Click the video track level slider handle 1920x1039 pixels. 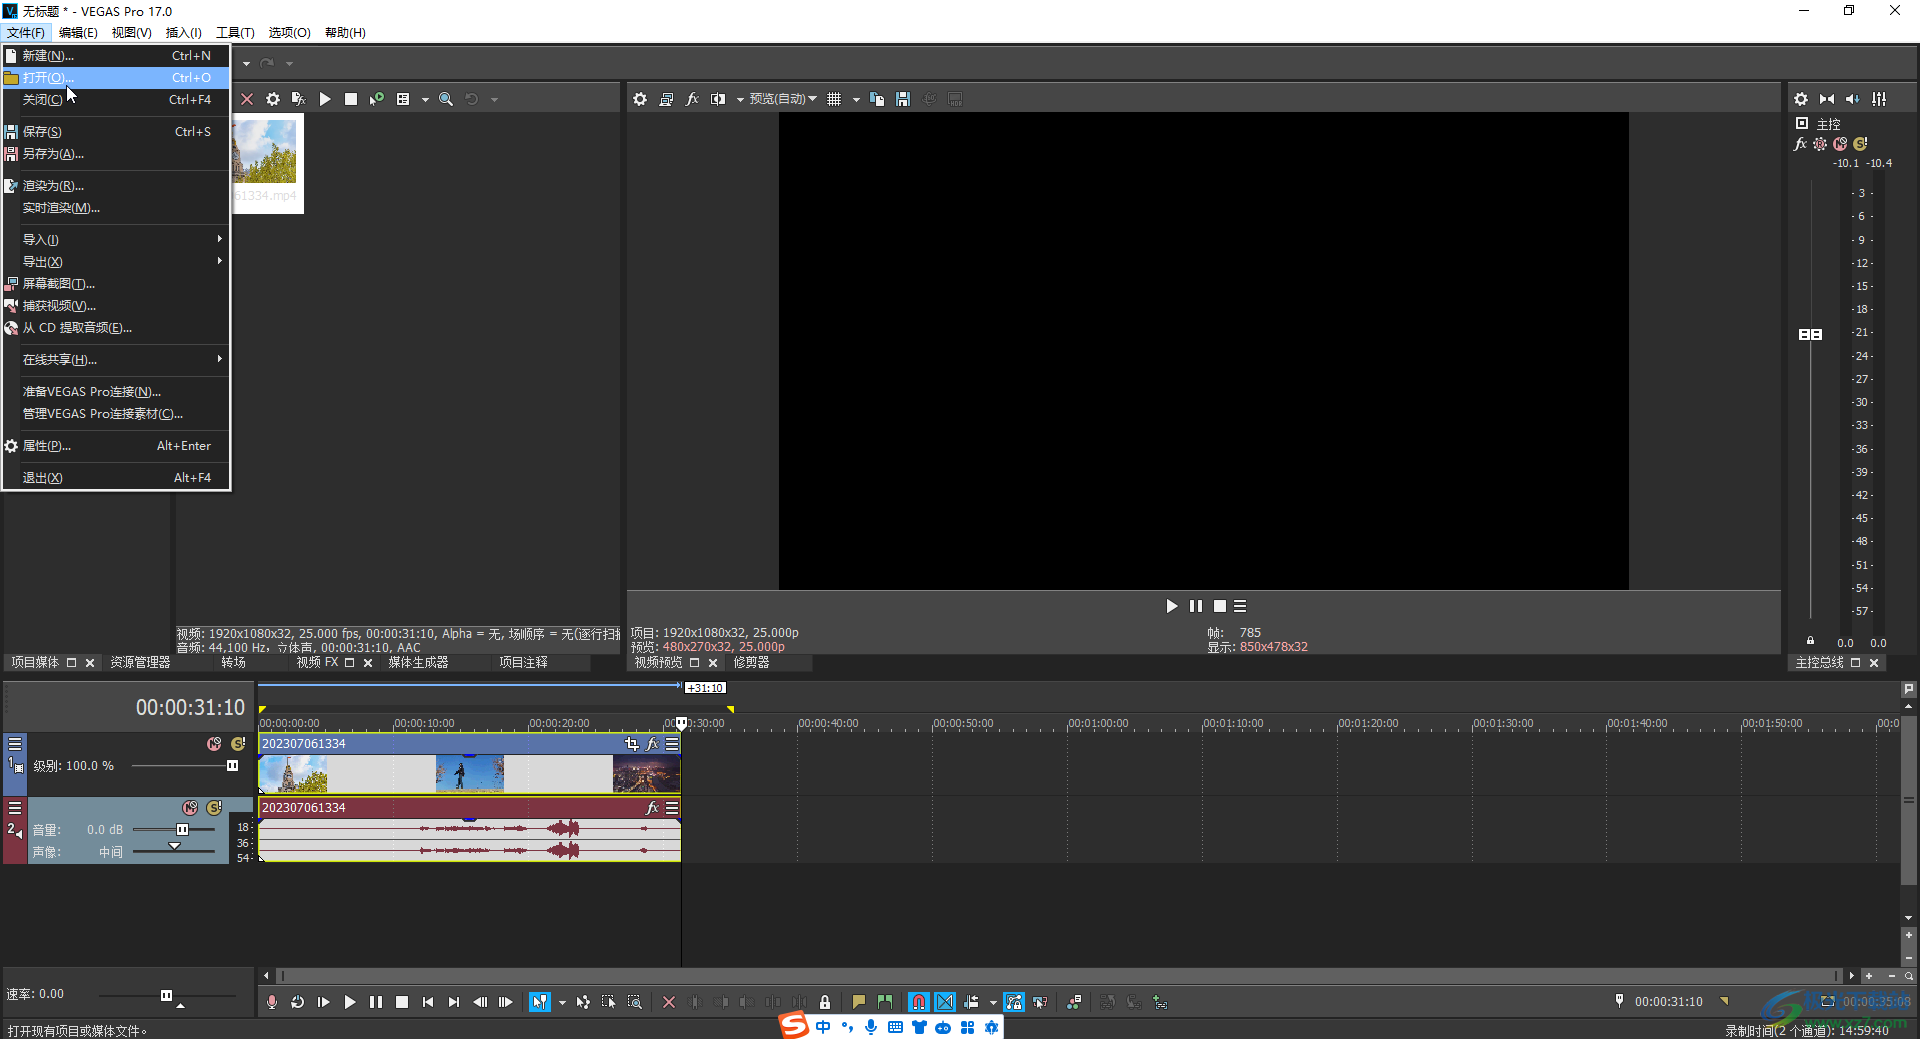[232, 766]
